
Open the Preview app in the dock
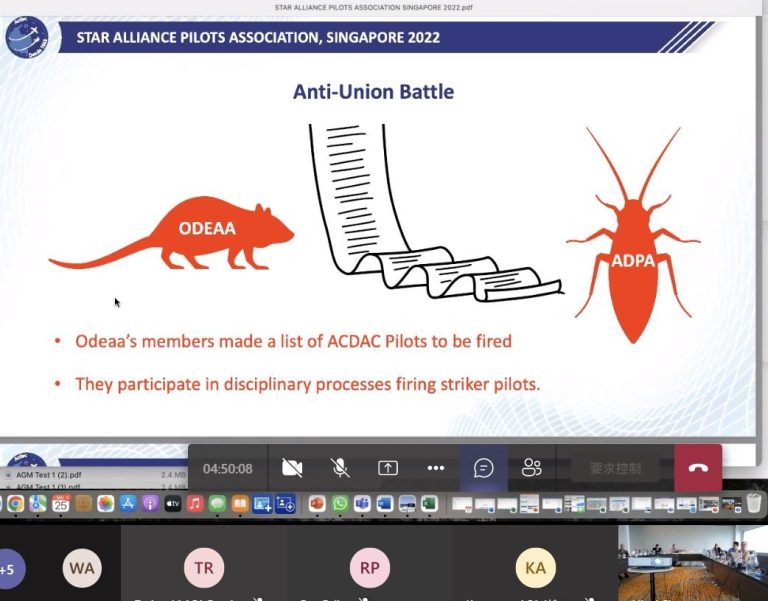[408, 504]
